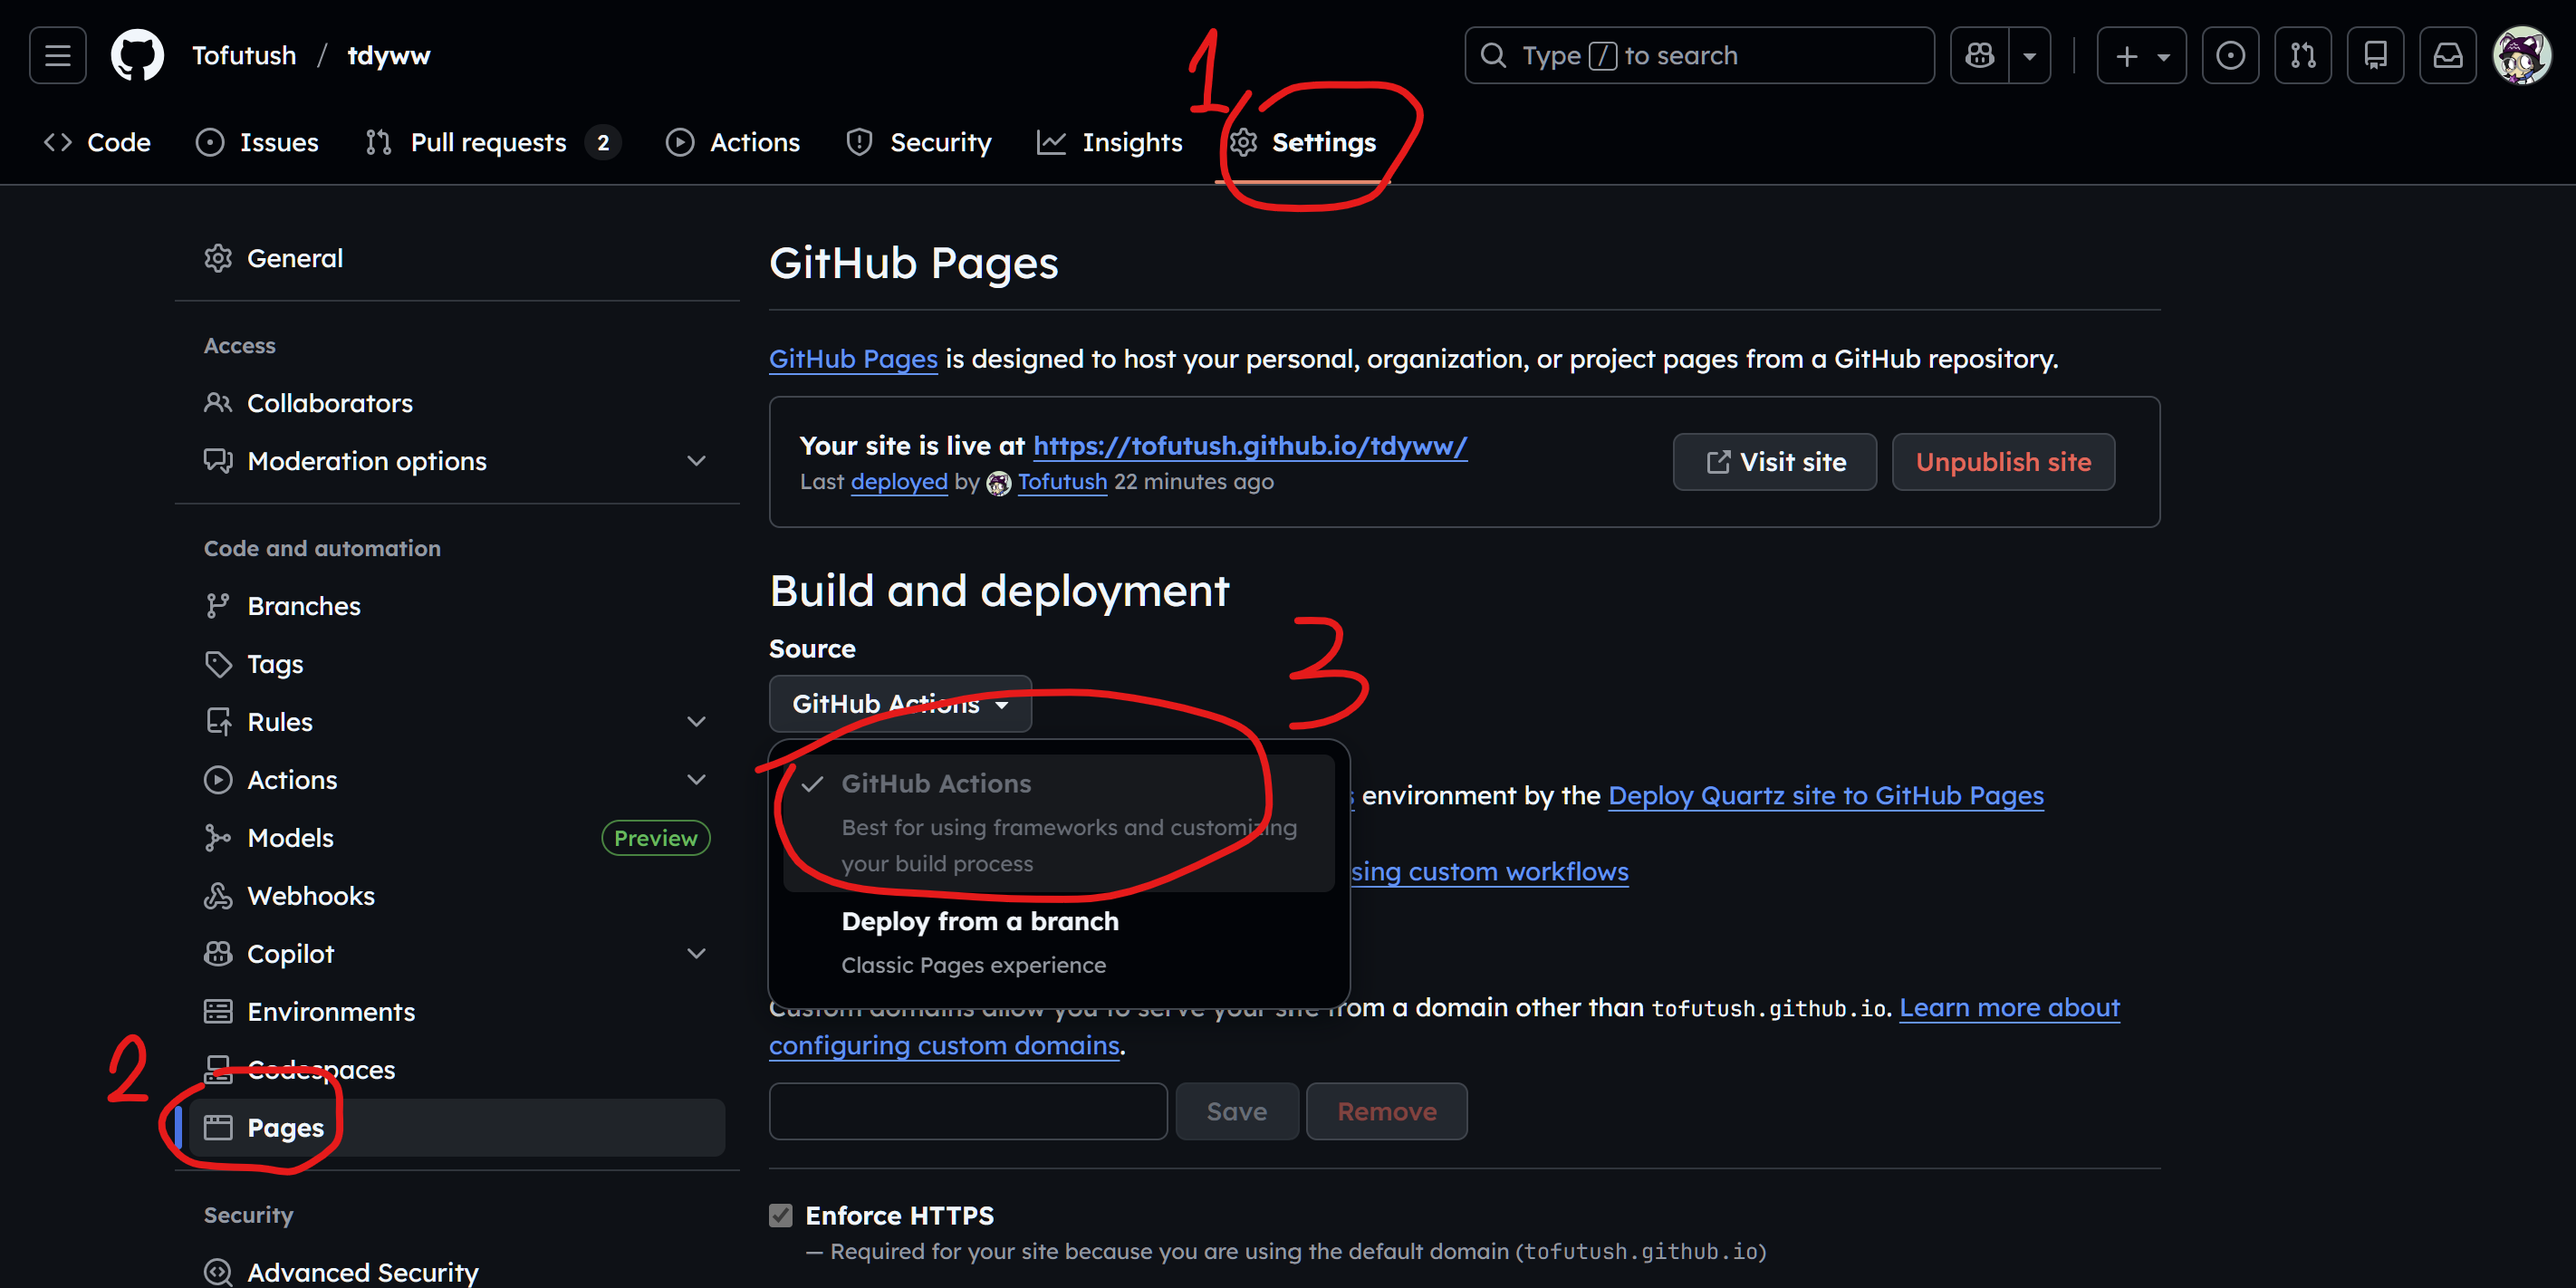This screenshot has height=1288, width=2576.
Task: Open the hamburger navigation menu
Action: (57, 55)
